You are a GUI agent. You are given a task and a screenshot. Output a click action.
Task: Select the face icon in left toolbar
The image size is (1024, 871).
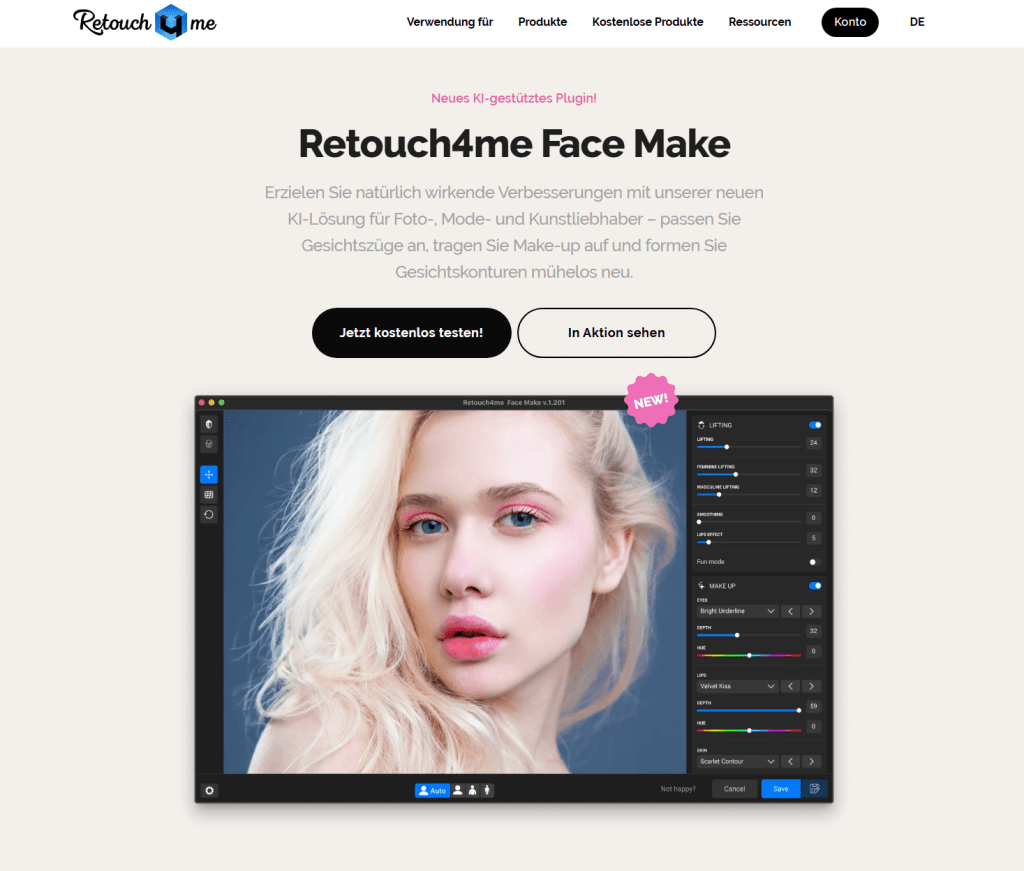pos(209,443)
